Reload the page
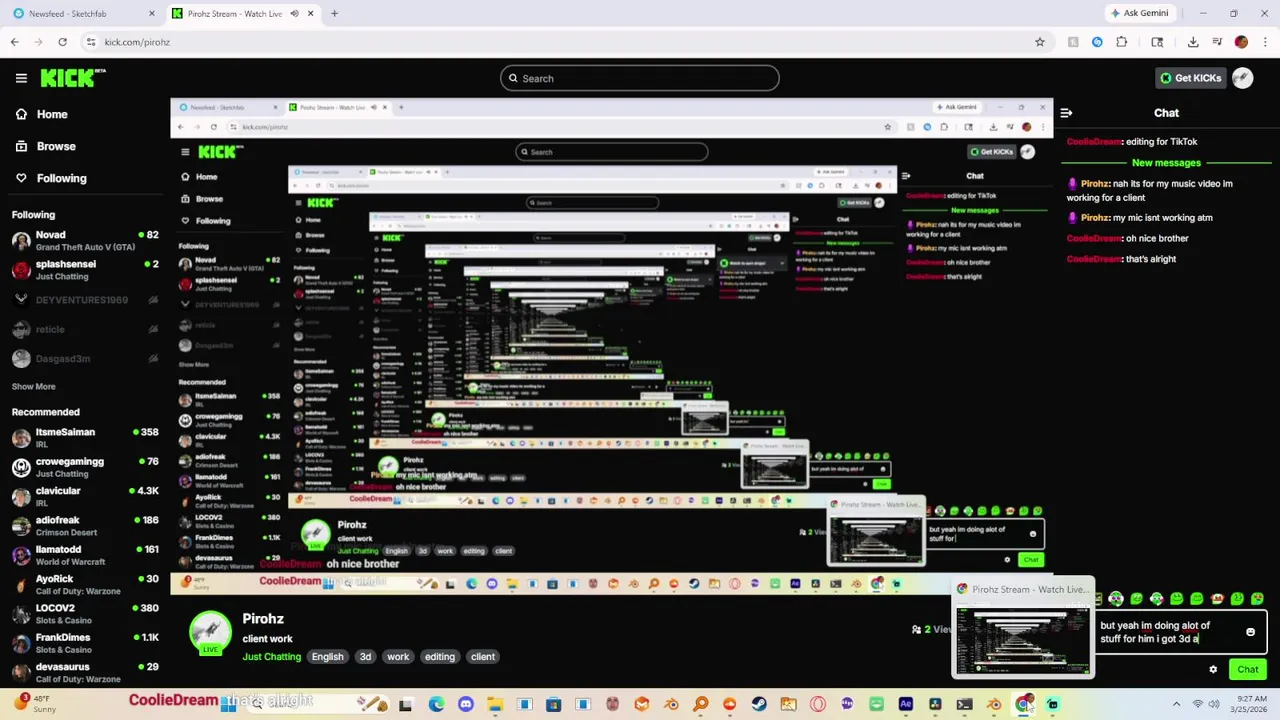This screenshot has width=1280, height=720. tap(62, 42)
